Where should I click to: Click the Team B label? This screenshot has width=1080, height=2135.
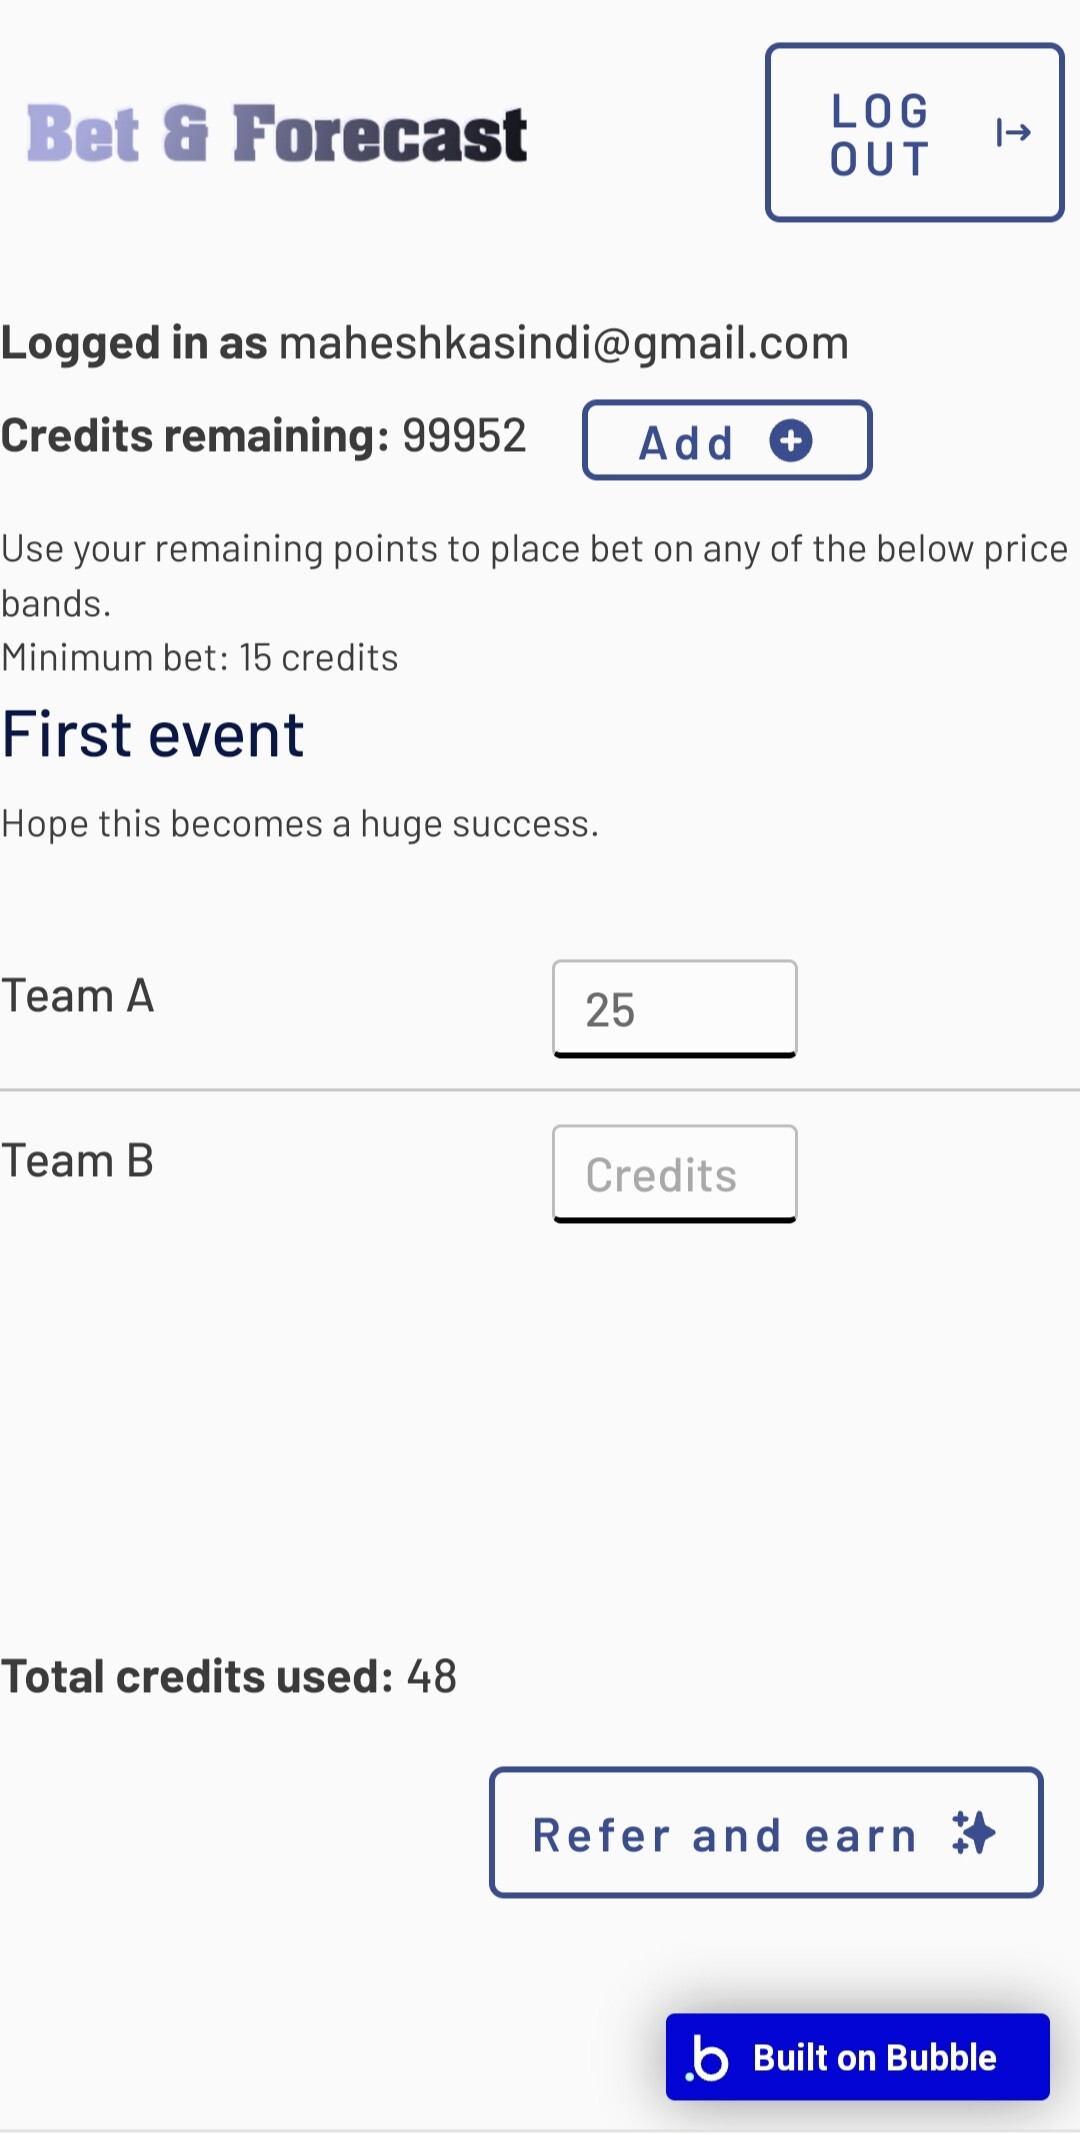[78, 1161]
